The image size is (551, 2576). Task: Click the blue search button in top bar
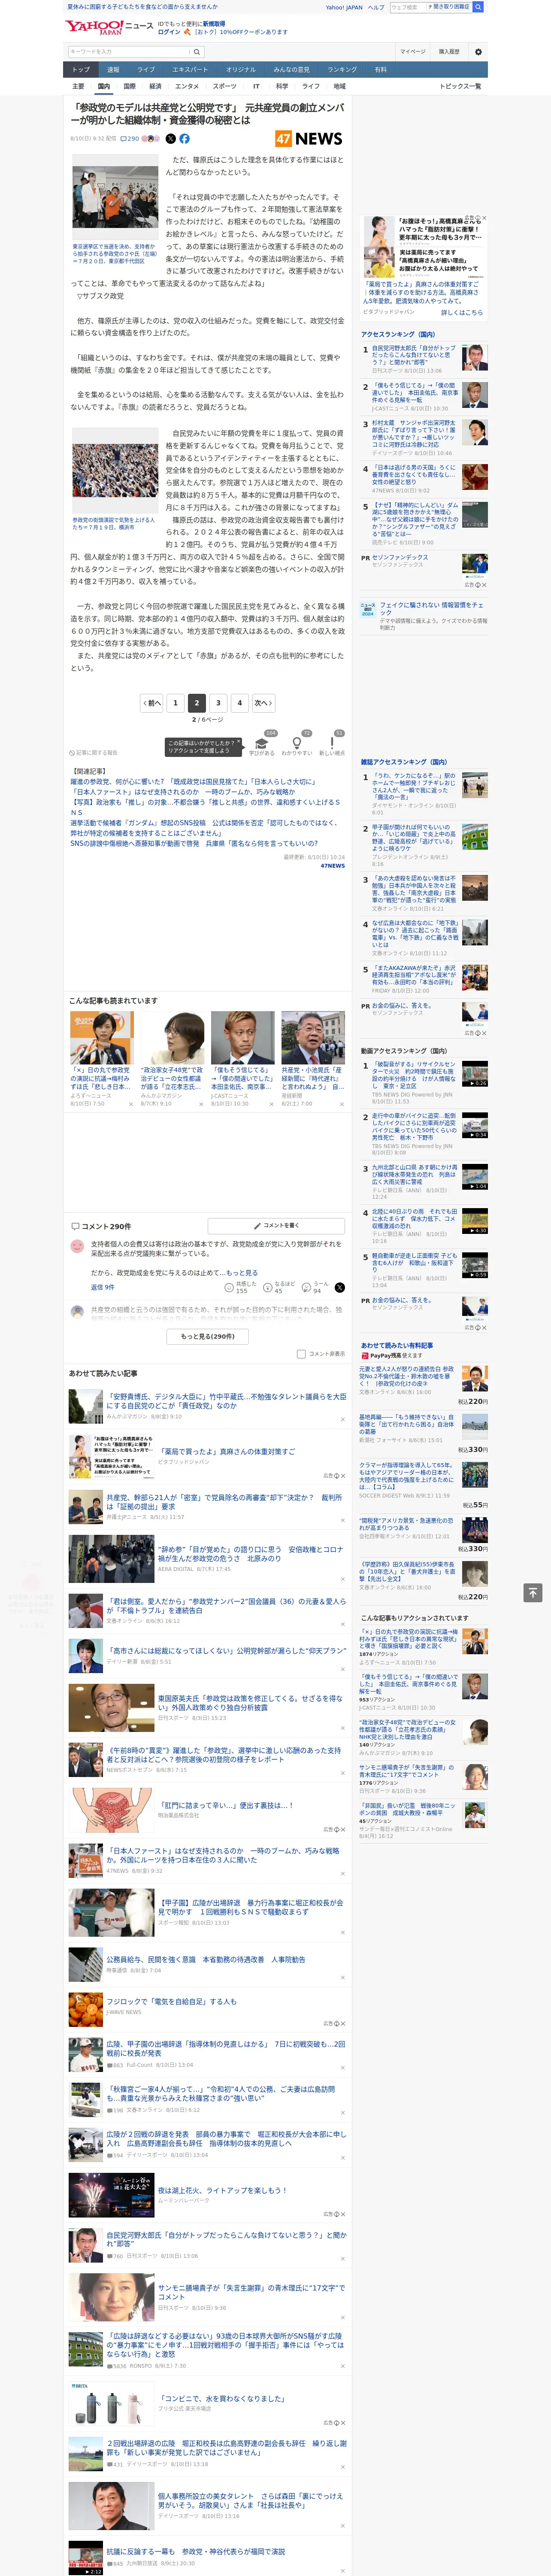(478, 7)
